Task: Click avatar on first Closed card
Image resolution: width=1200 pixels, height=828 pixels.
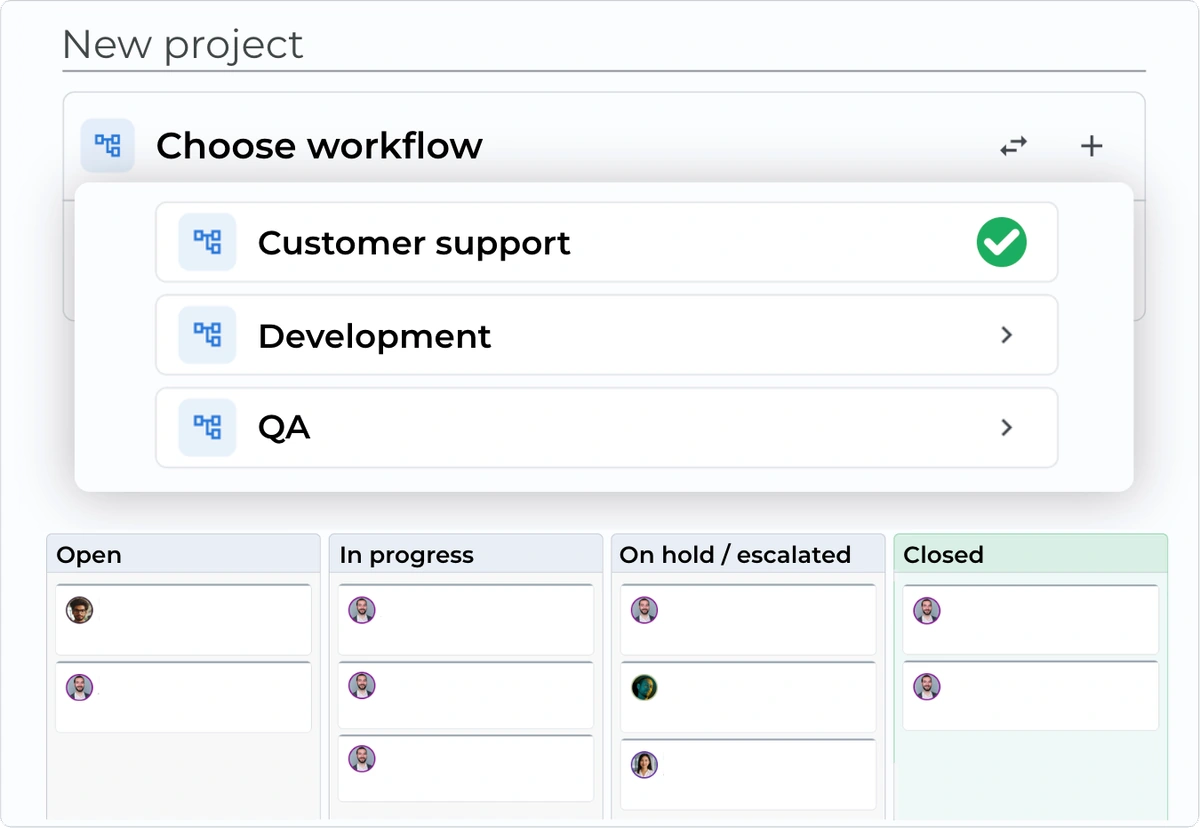Action: click(927, 610)
